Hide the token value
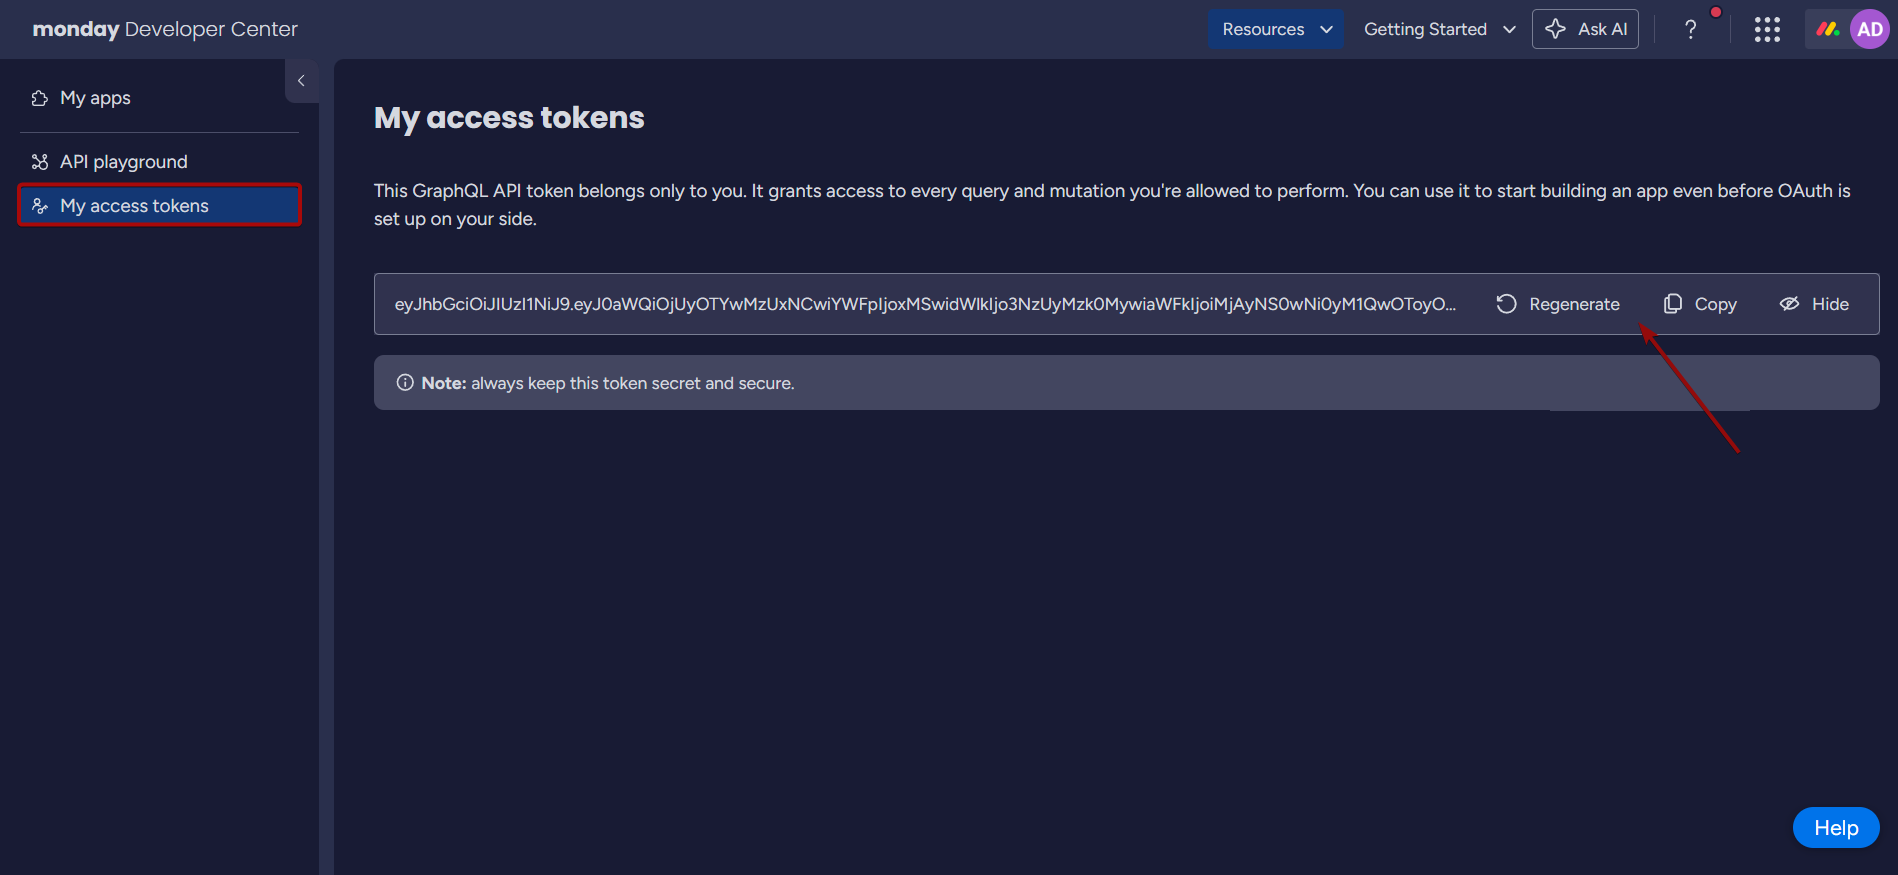 click(x=1814, y=304)
